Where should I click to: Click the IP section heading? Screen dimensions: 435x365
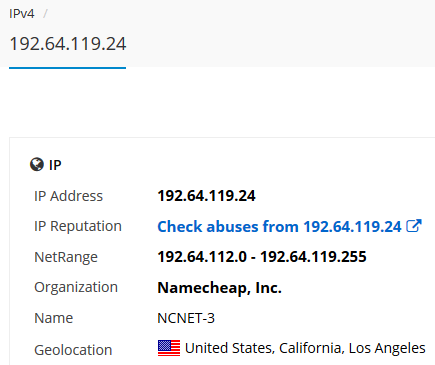tap(55, 165)
